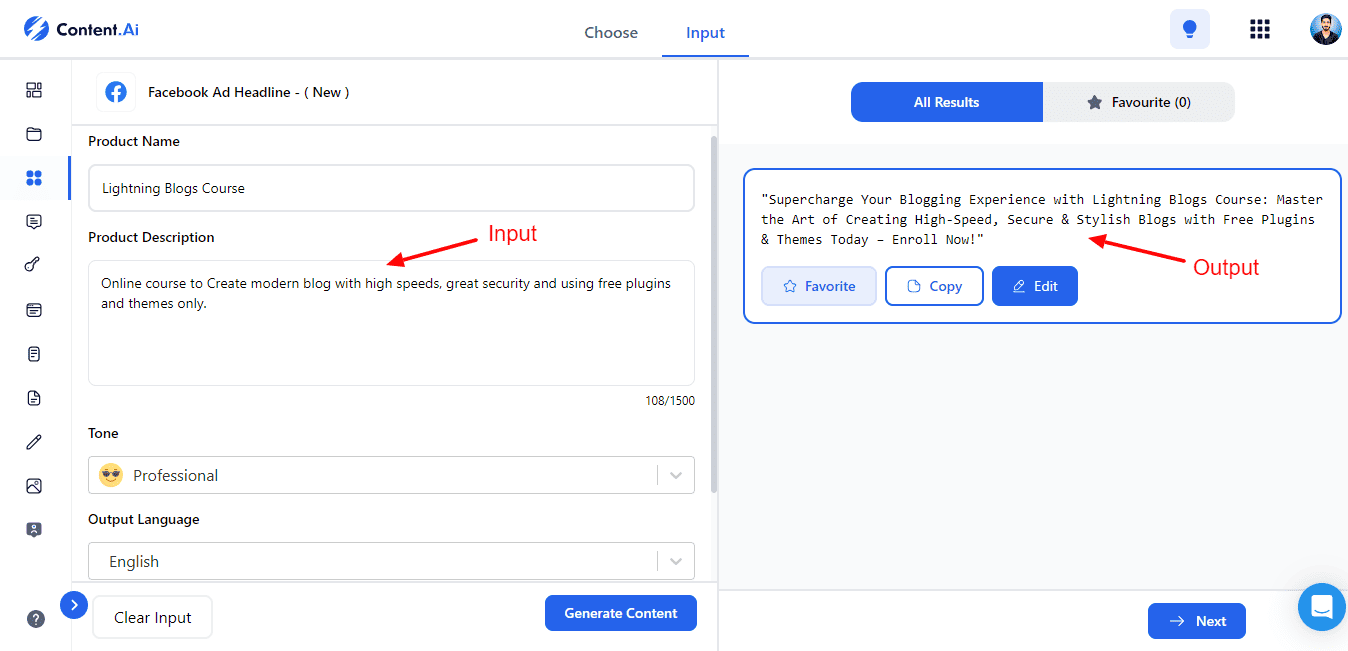Copy the generated headline
1348x651 pixels.
[934, 286]
